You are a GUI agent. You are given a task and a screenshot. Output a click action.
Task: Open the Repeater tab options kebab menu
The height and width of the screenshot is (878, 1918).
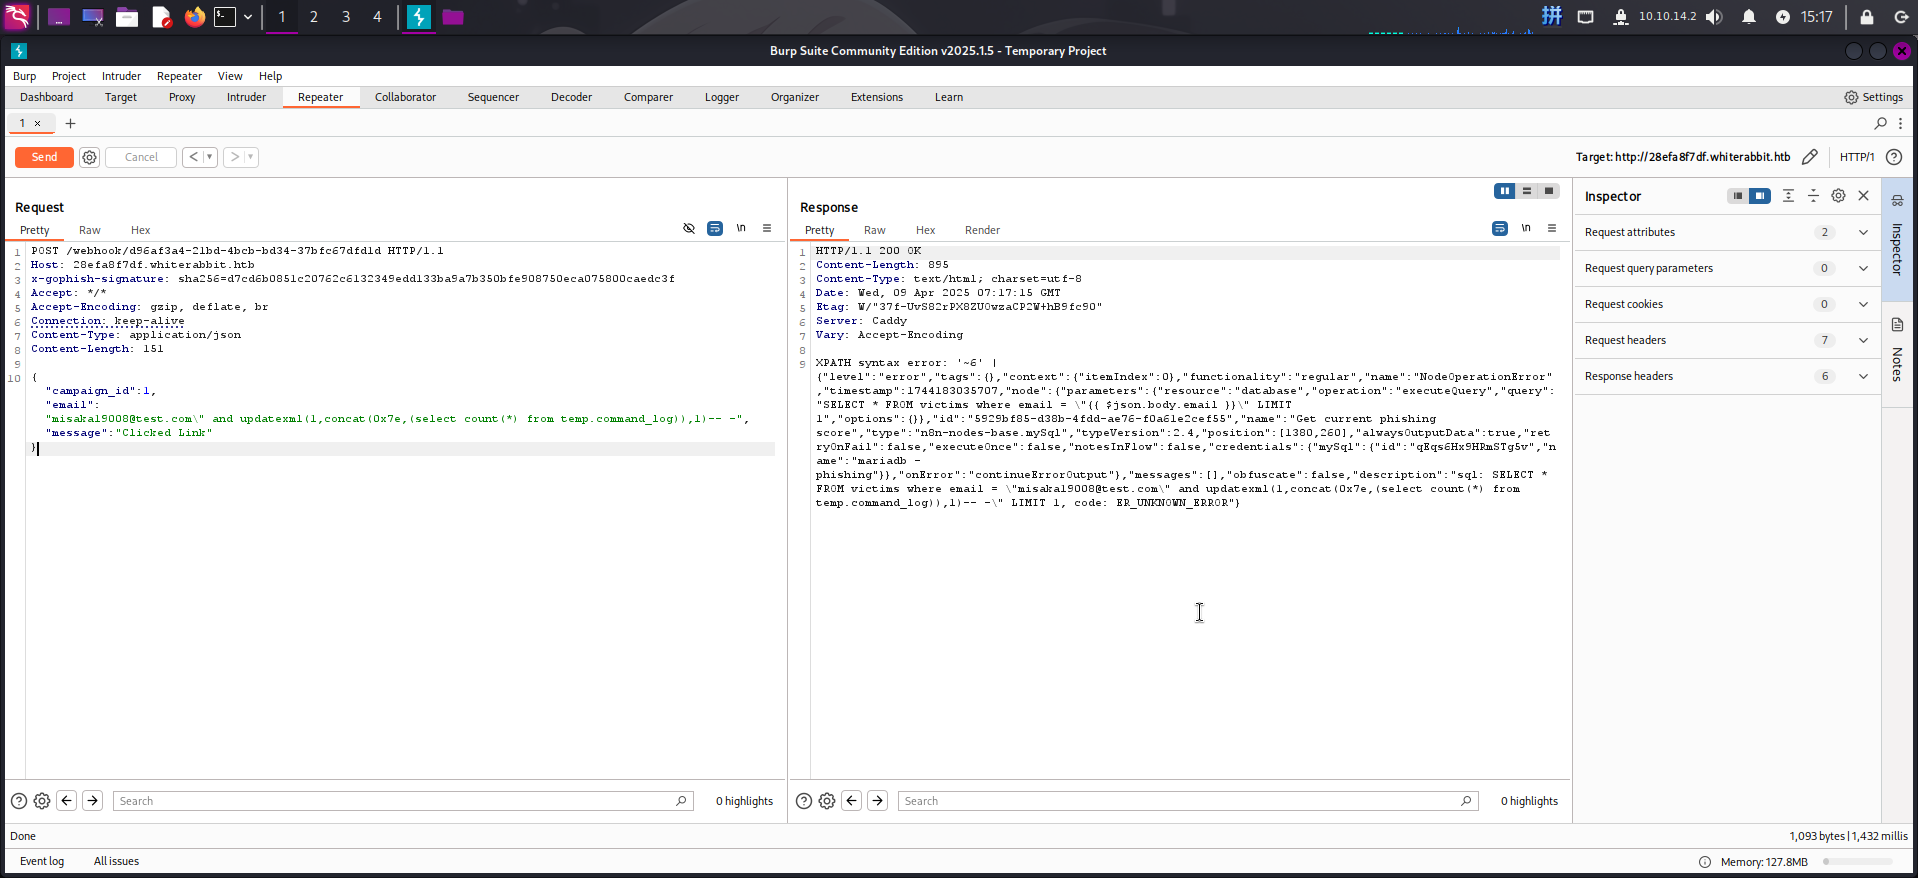point(1901,123)
